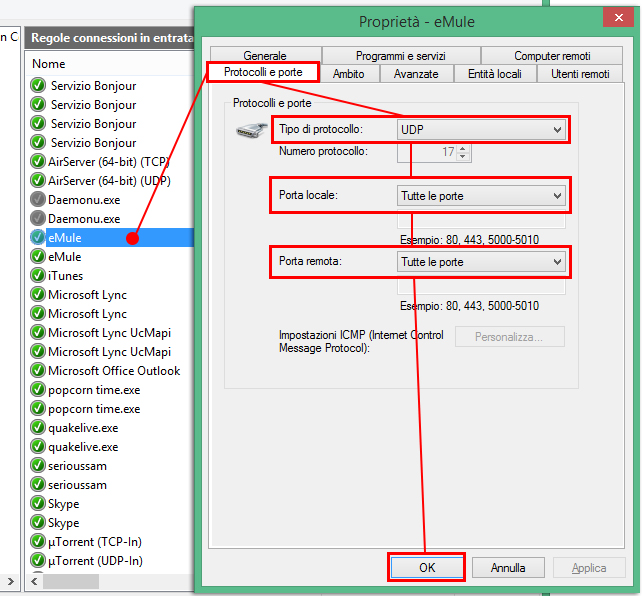This screenshot has height=596, width=642.
Task: Click the left scroll arrow of rules list
Action: point(34,581)
